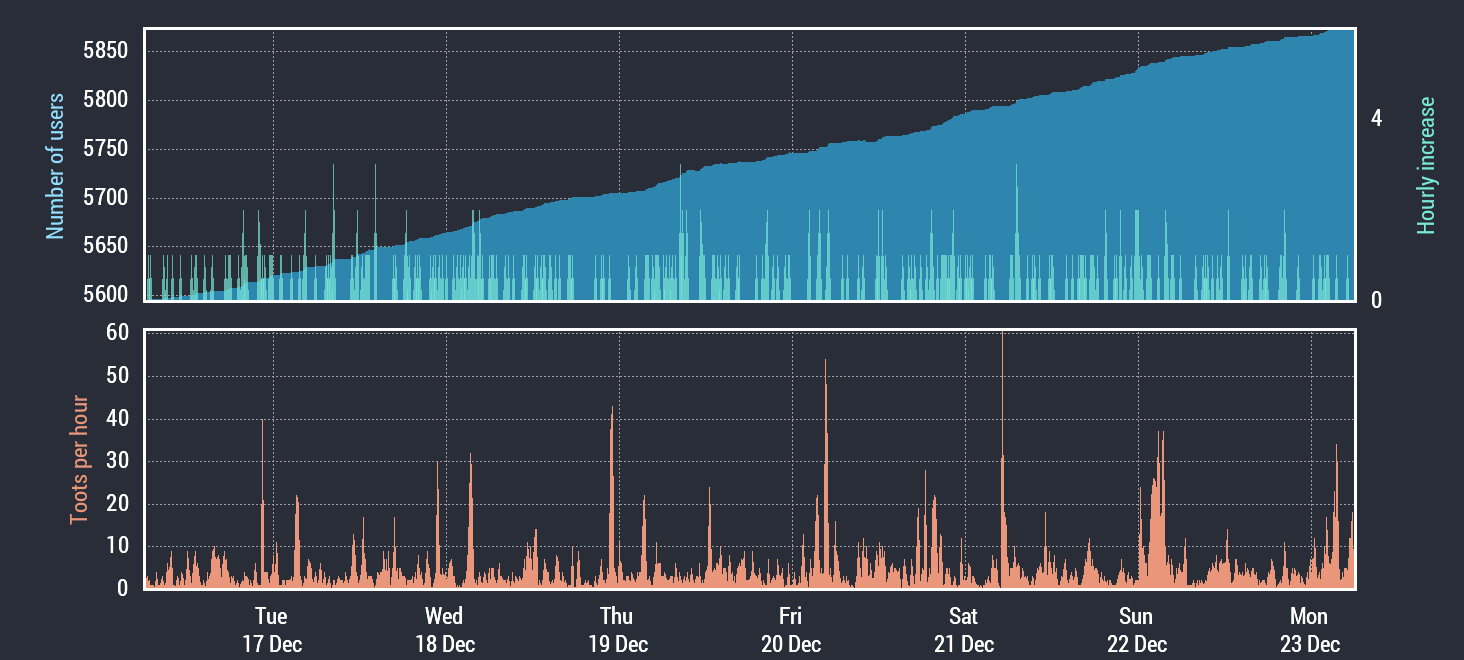This screenshot has width=1464, height=660.
Task: Click the 5850 users tick label
Action: tap(104, 51)
